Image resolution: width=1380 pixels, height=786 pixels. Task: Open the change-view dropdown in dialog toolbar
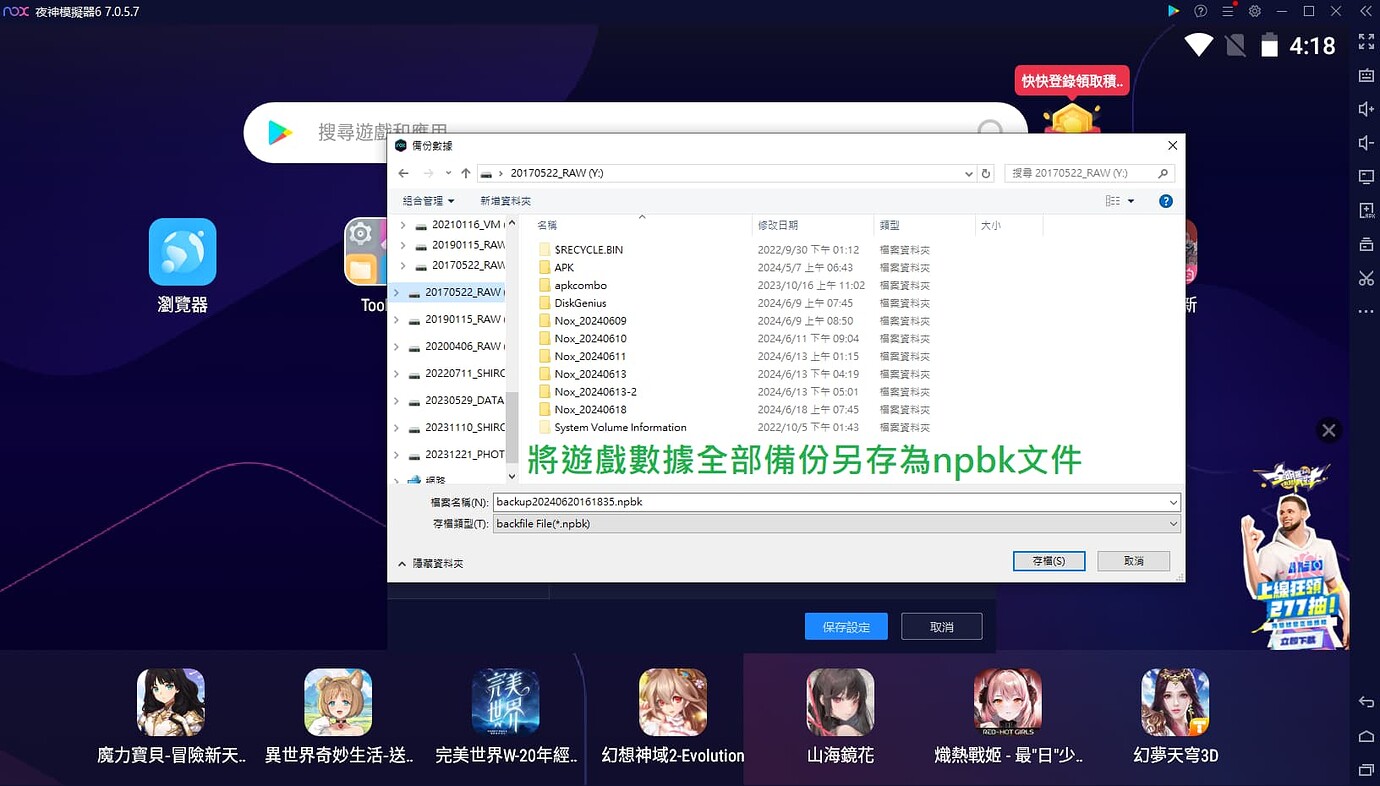pyautogui.click(x=1117, y=200)
